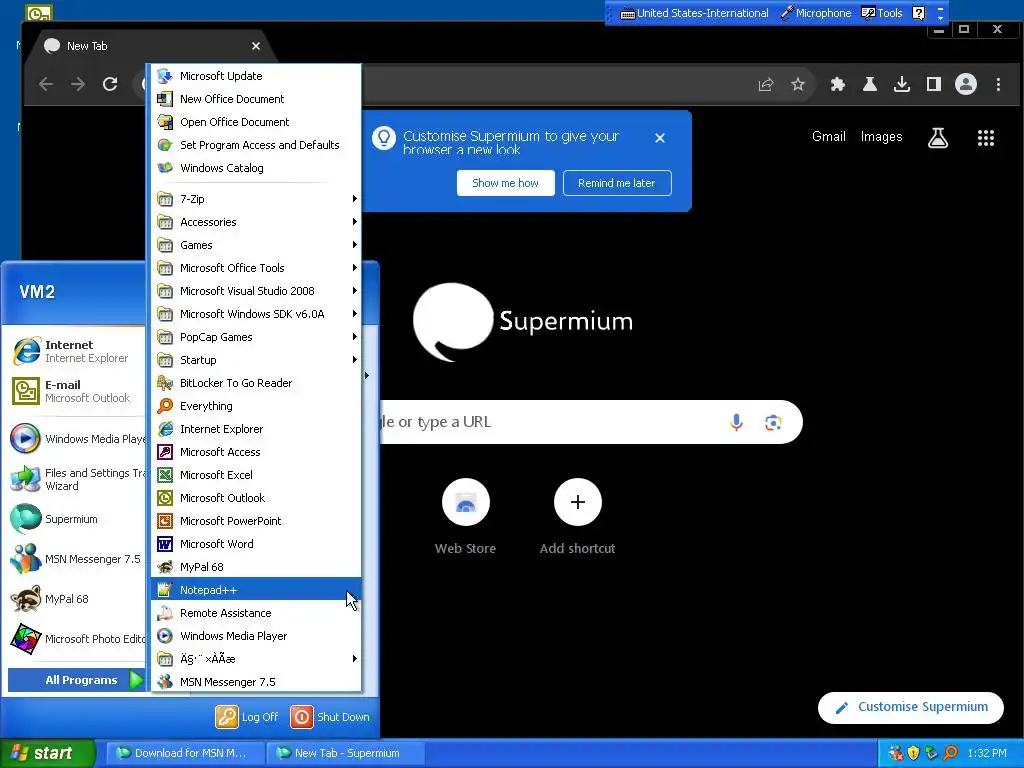Expand the Startup folder

(x=256, y=360)
